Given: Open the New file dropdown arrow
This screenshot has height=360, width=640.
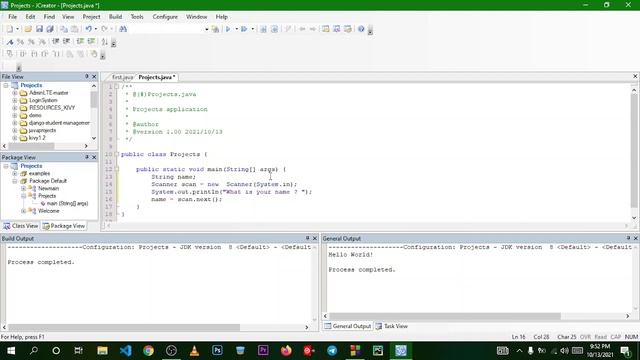Looking at the screenshot, I should (17, 29).
